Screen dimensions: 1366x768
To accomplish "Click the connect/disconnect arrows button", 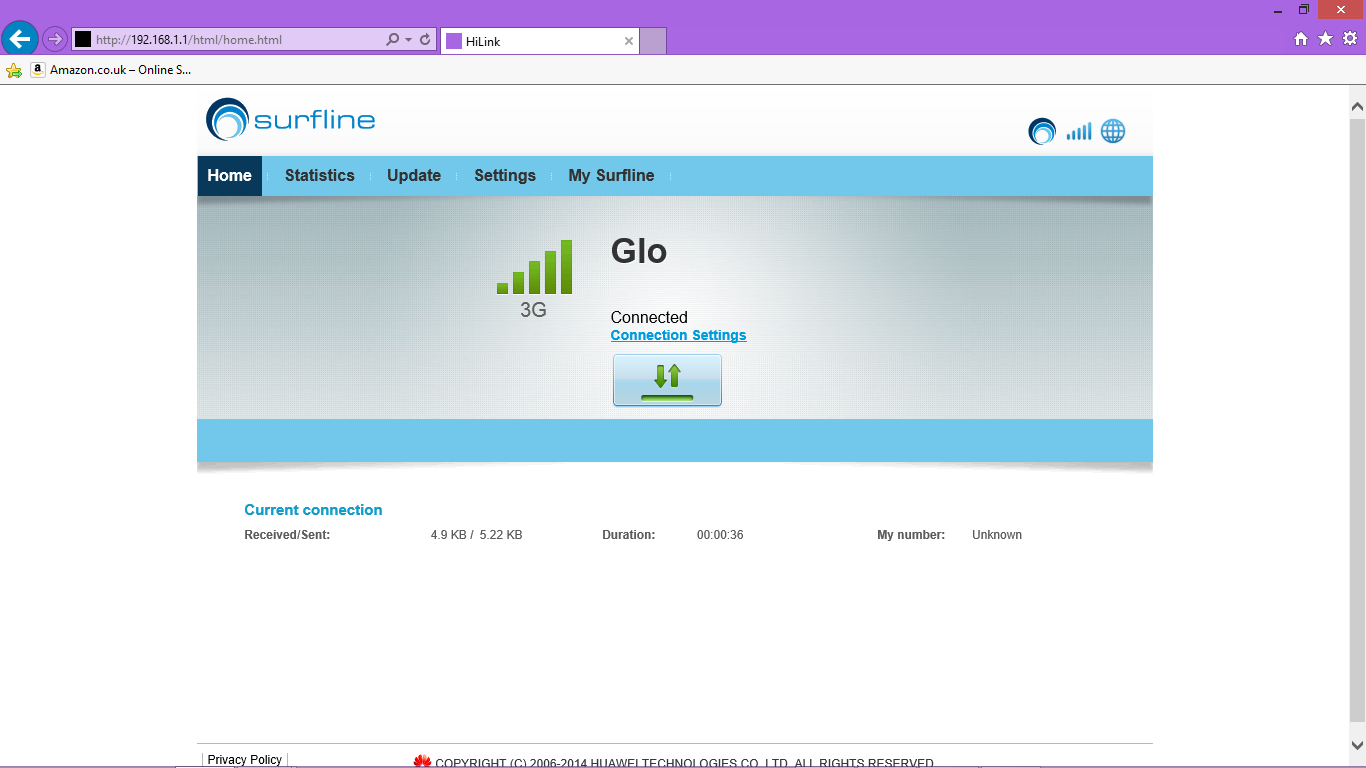I will click(667, 380).
